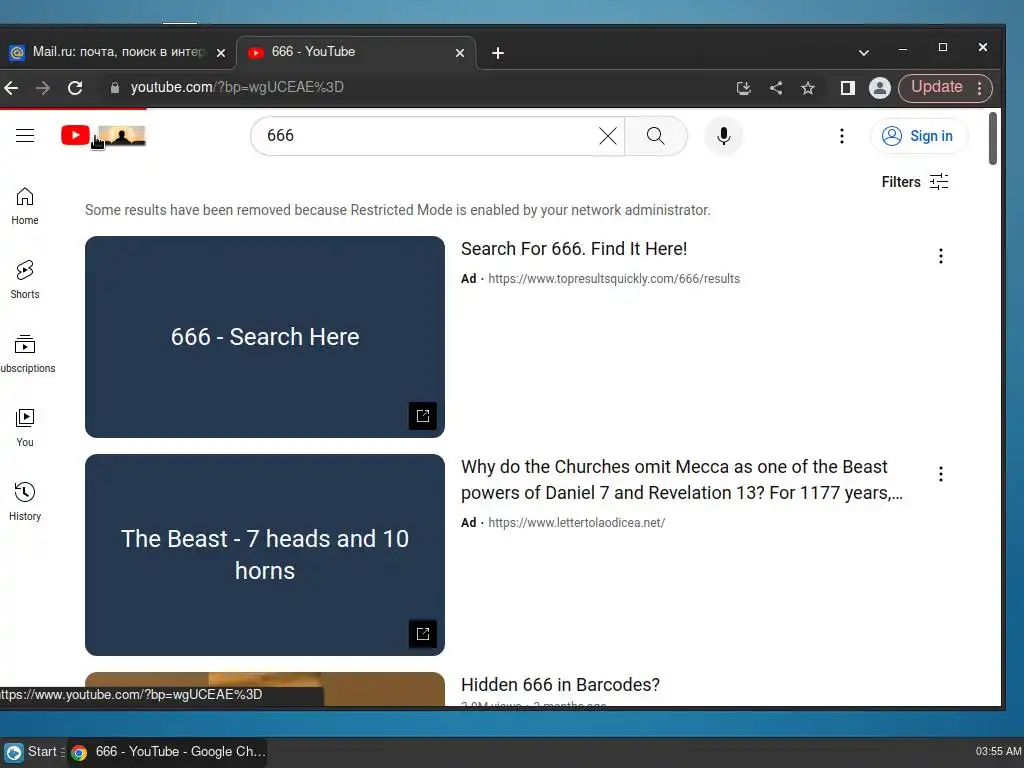Click the taskbar clock

pos(999,752)
